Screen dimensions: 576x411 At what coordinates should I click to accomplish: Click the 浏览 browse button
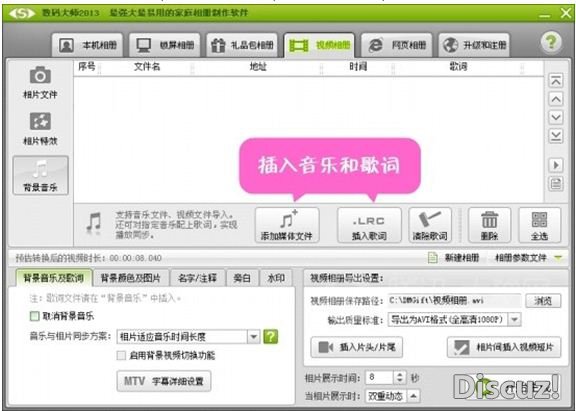[543, 301]
